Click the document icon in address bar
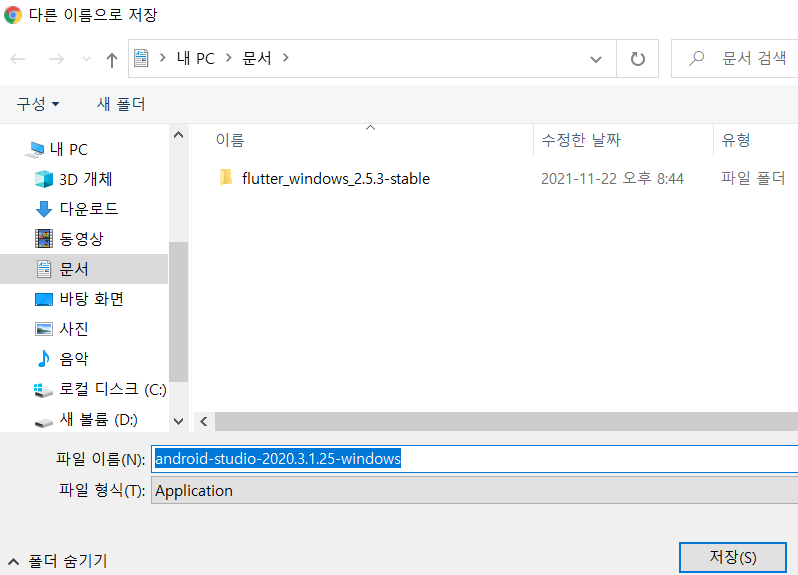This screenshot has height=575, width=798. (x=141, y=59)
